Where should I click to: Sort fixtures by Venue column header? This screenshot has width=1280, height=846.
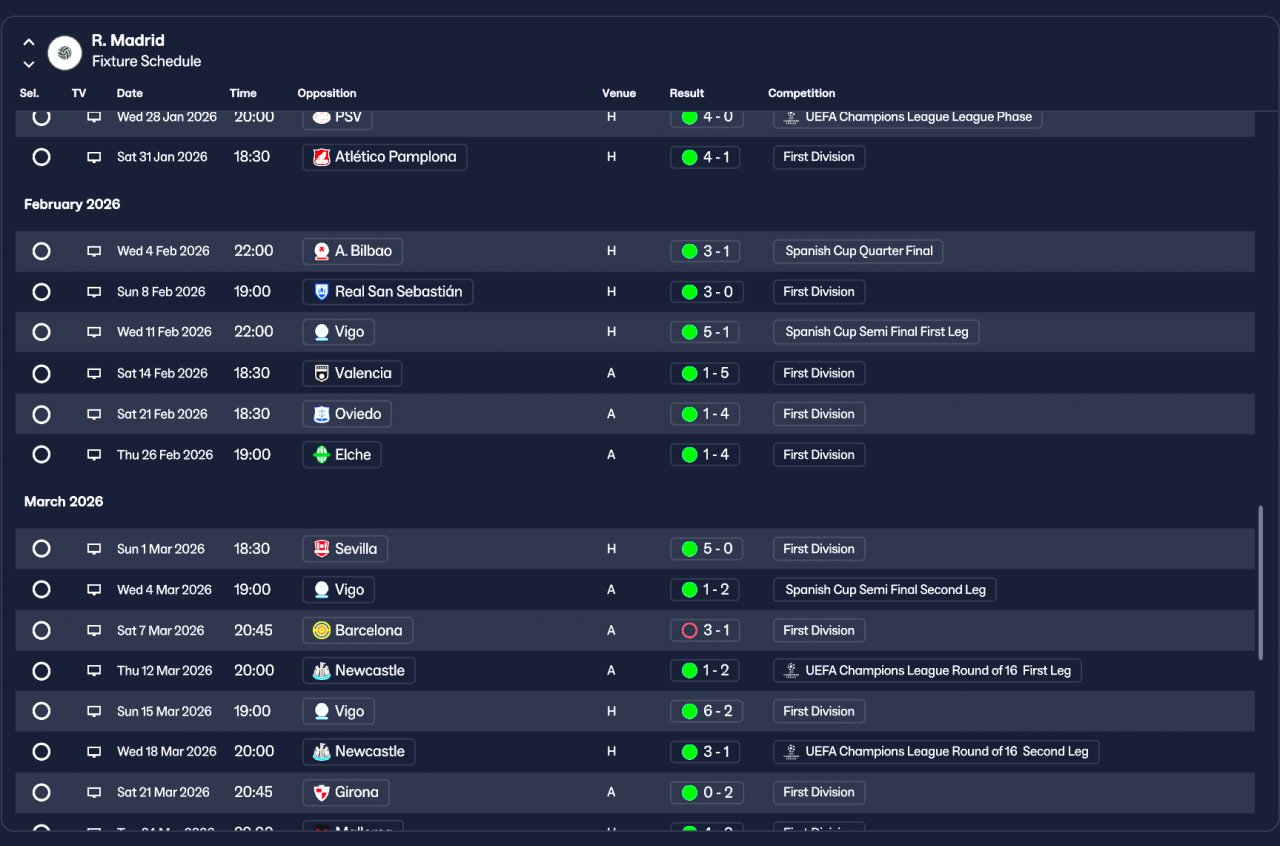pyautogui.click(x=619, y=93)
